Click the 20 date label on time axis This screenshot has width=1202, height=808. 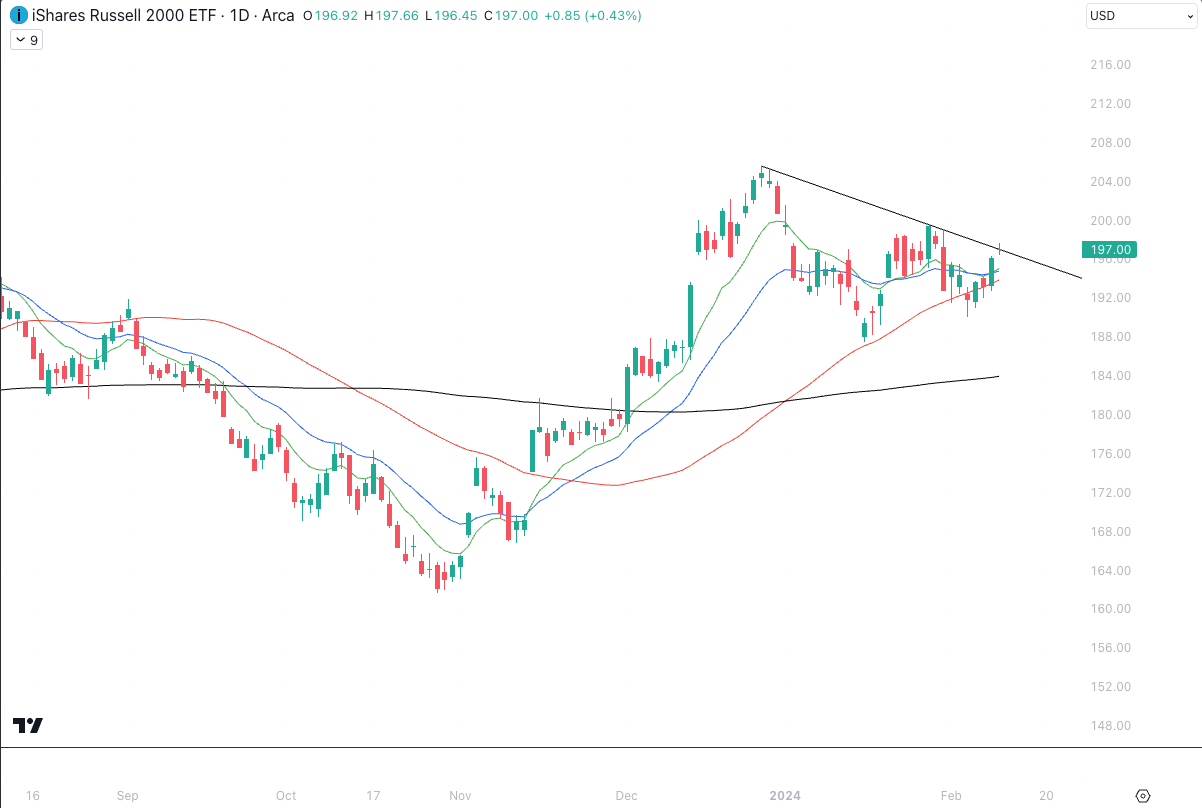tap(1046, 796)
